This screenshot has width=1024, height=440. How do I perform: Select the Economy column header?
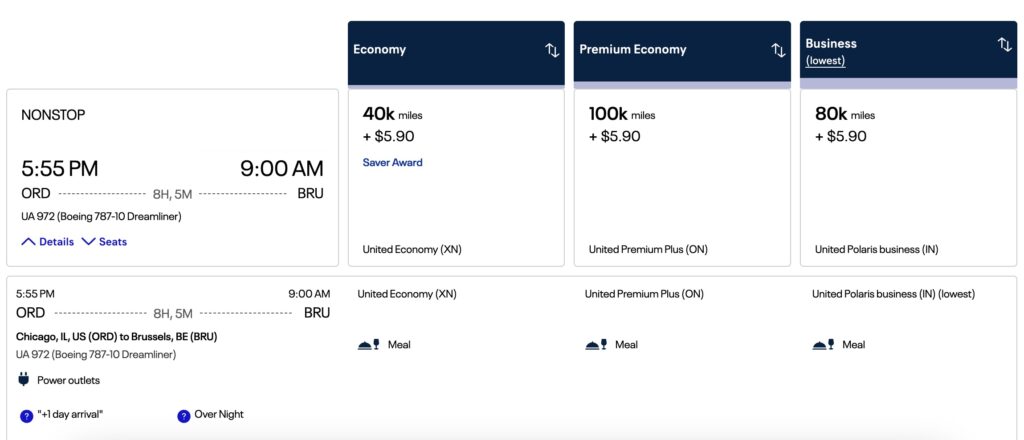[456, 53]
